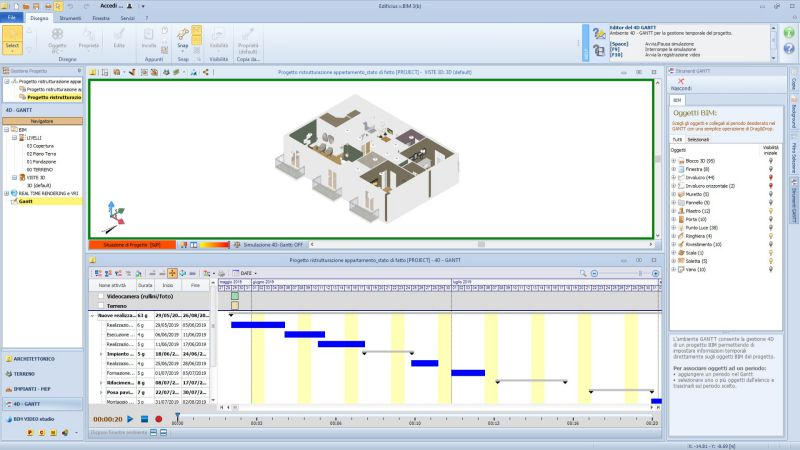Click the first icon in 3D view toolbar
Screen dimensions: 800x450
pos(93,72)
